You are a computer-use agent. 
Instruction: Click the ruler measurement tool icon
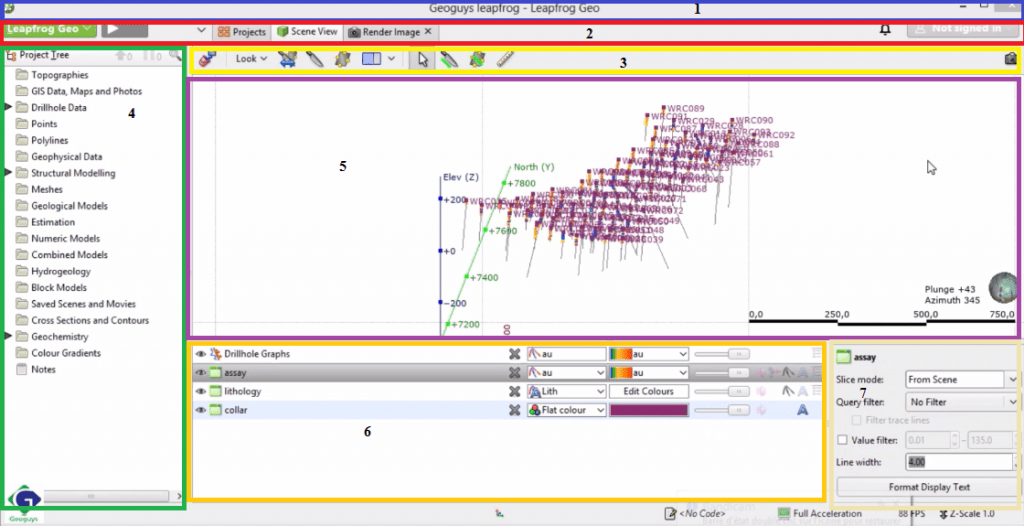coord(505,59)
